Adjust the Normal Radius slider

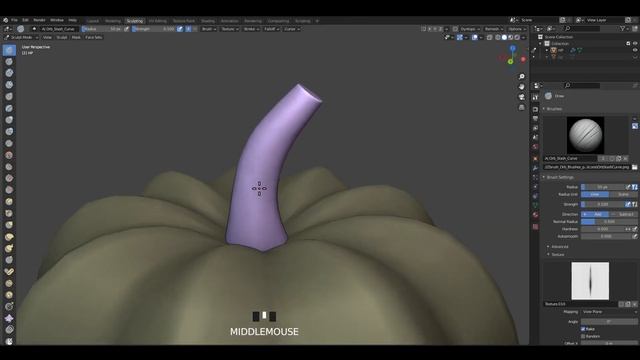609,222
